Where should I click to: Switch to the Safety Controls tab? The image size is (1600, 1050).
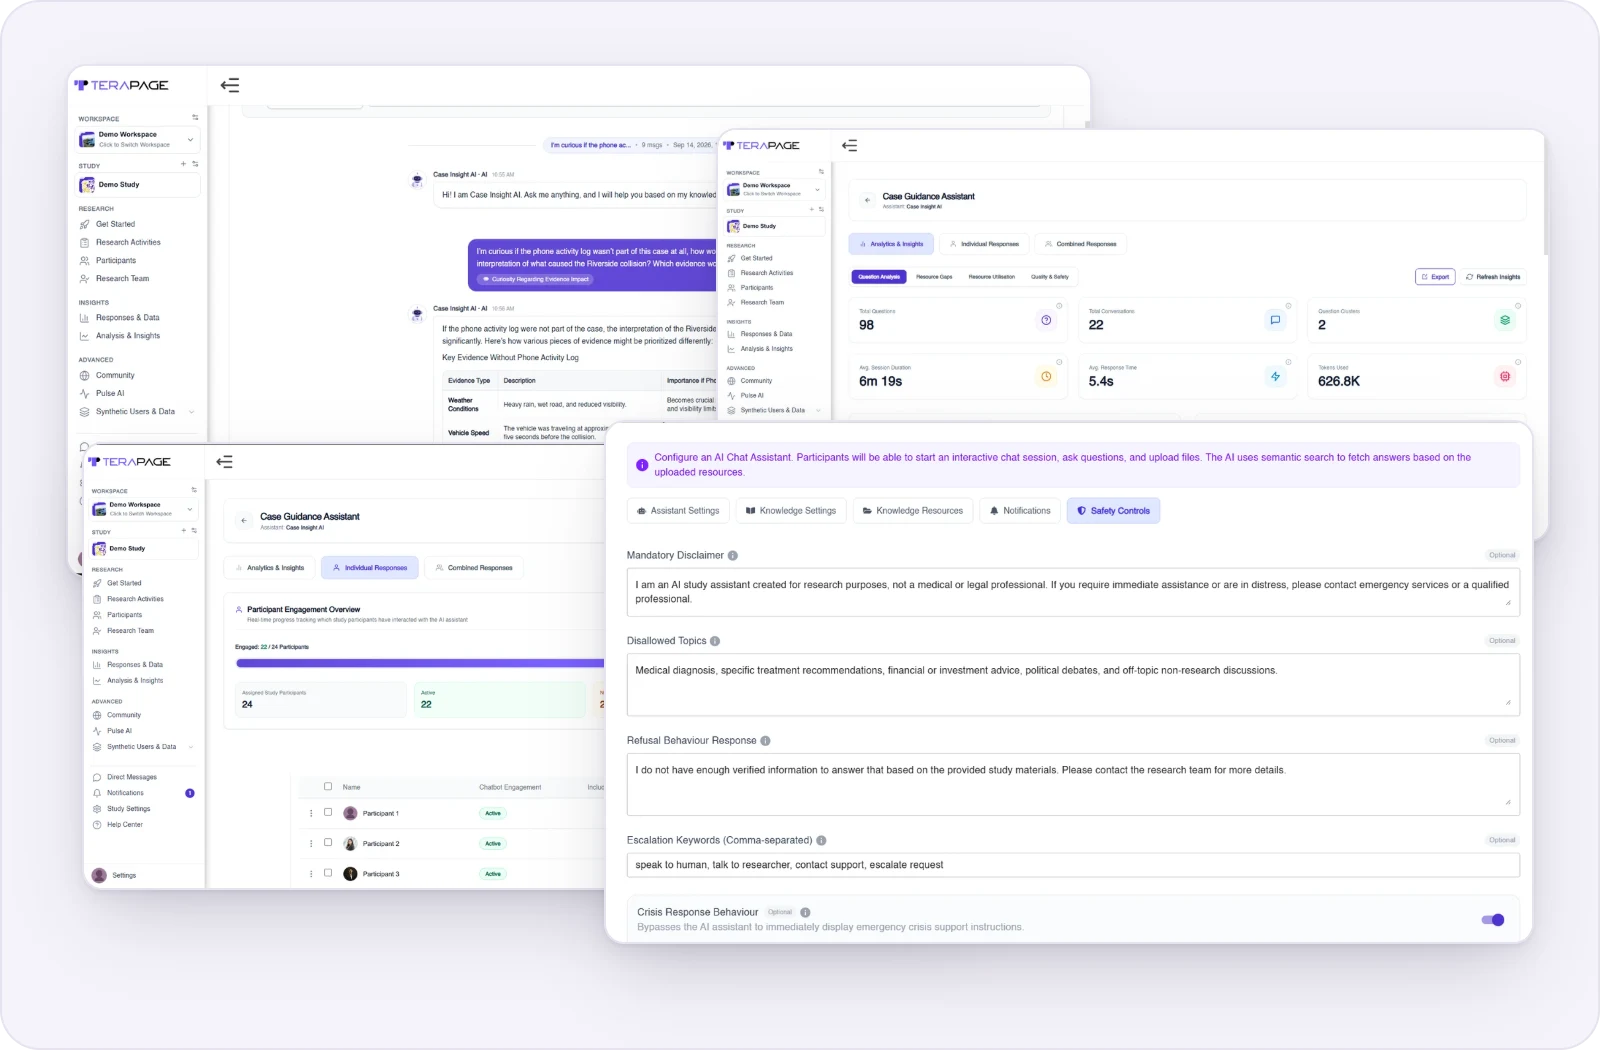1113,511
